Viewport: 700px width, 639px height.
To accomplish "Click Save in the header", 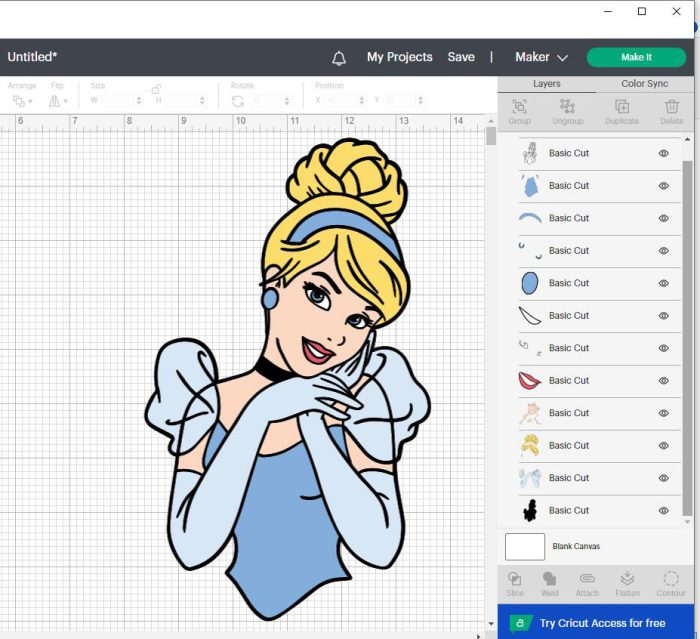I will point(461,57).
